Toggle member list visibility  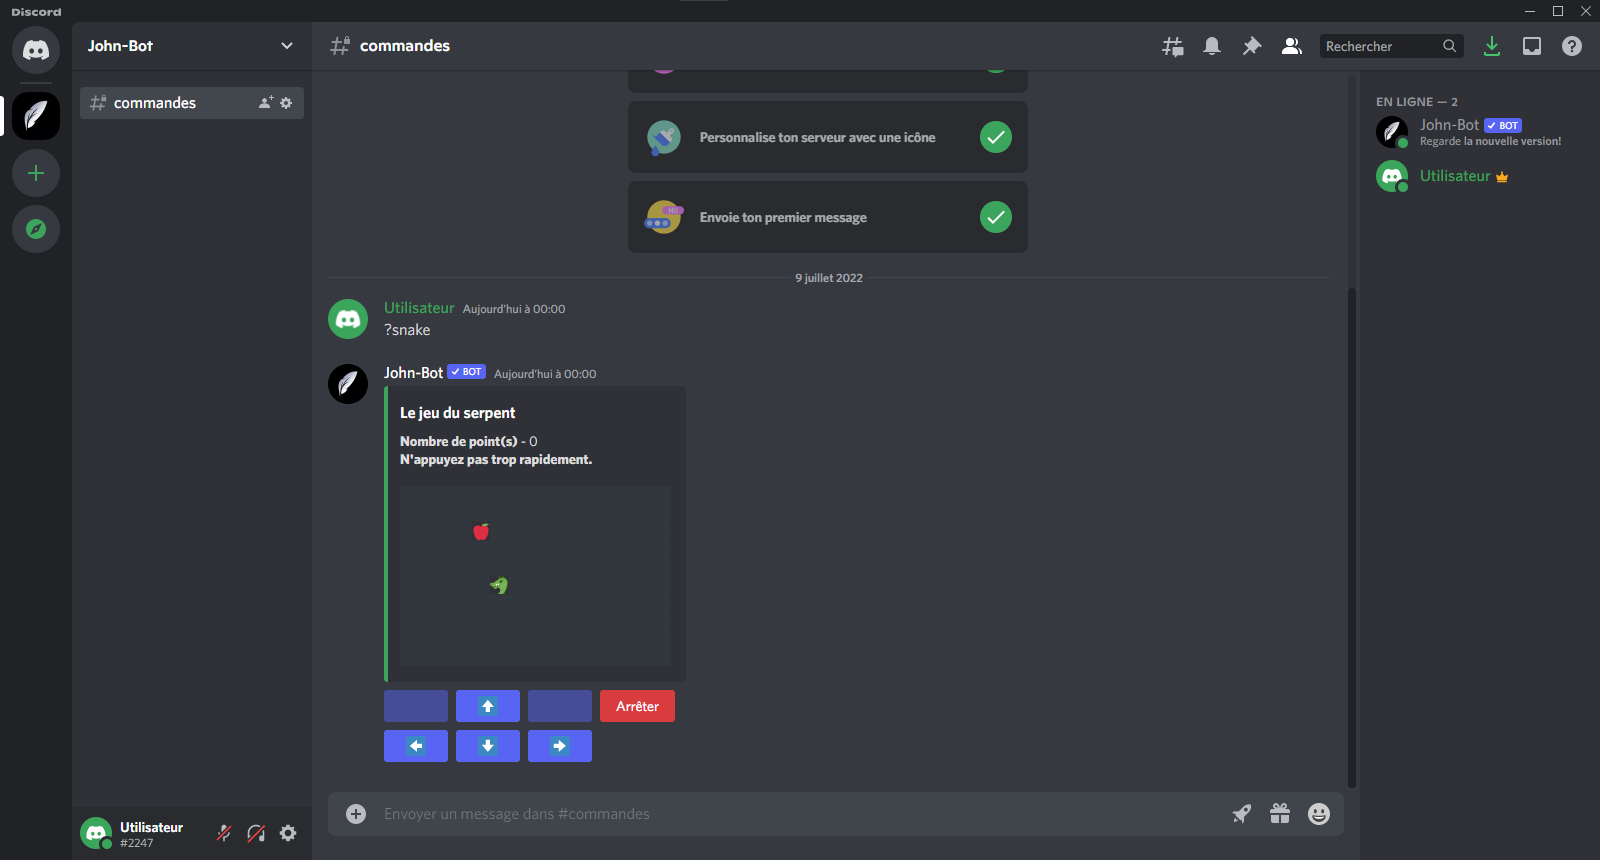[x=1292, y=46]
